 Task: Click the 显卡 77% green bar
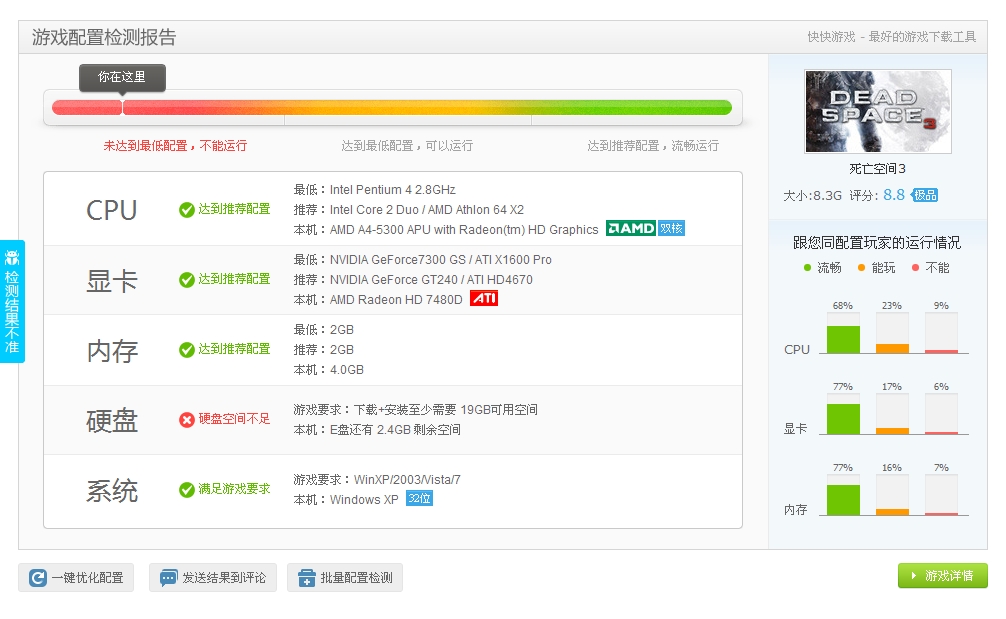[843, 419]
